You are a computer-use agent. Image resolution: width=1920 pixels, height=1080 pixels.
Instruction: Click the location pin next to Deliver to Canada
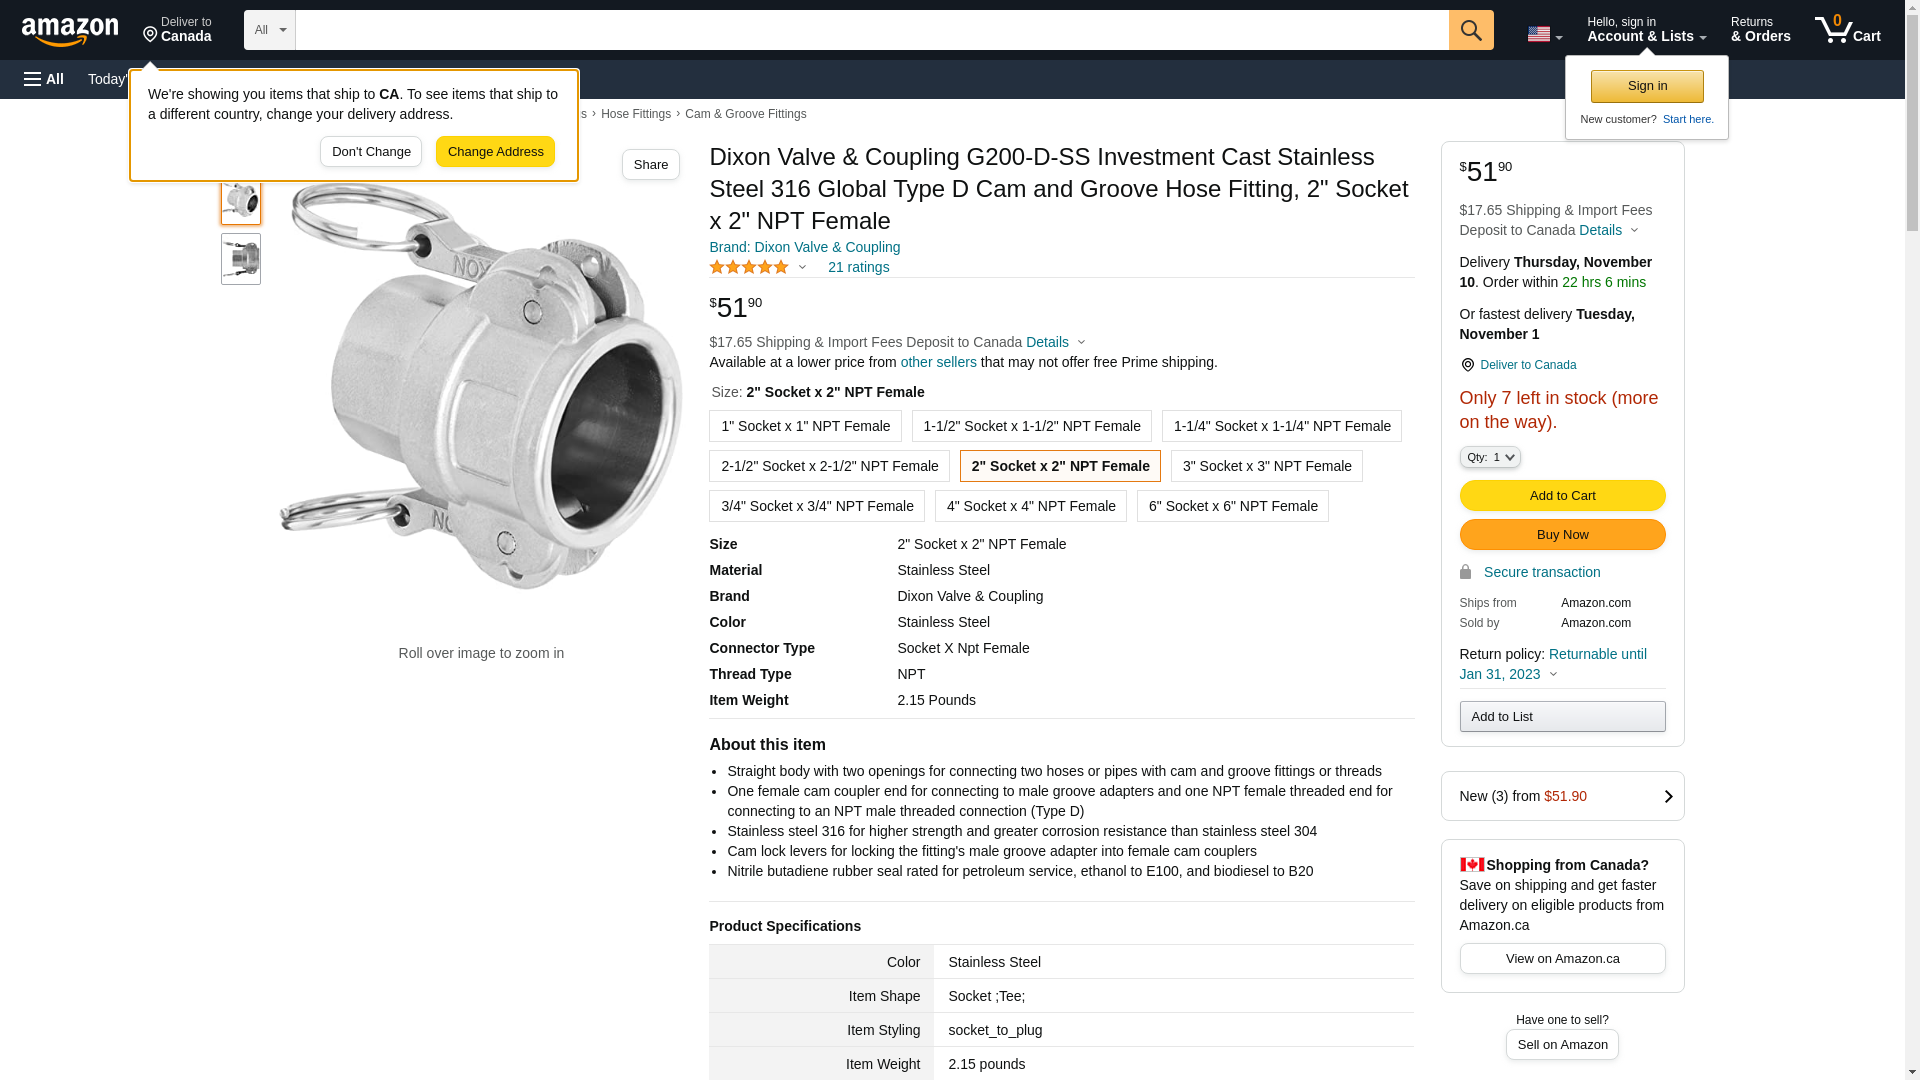(x=150, y=36)
